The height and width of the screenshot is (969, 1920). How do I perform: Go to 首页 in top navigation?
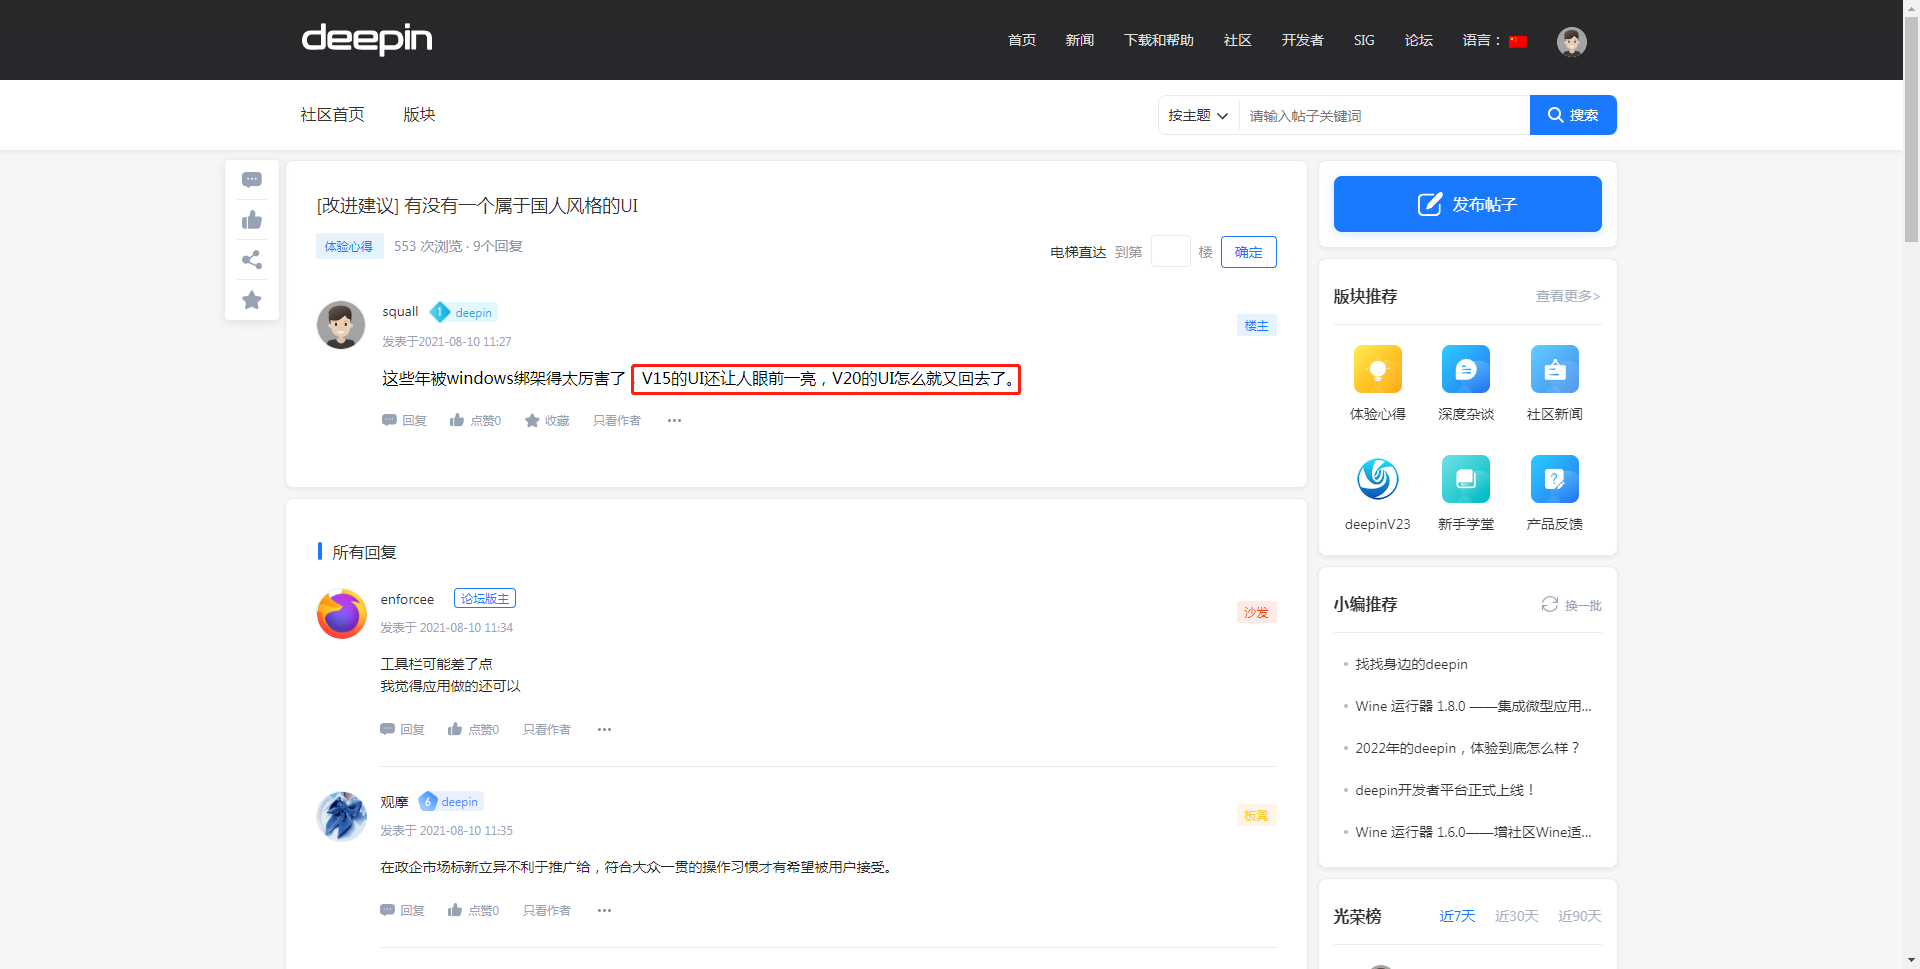(1022, 41)
